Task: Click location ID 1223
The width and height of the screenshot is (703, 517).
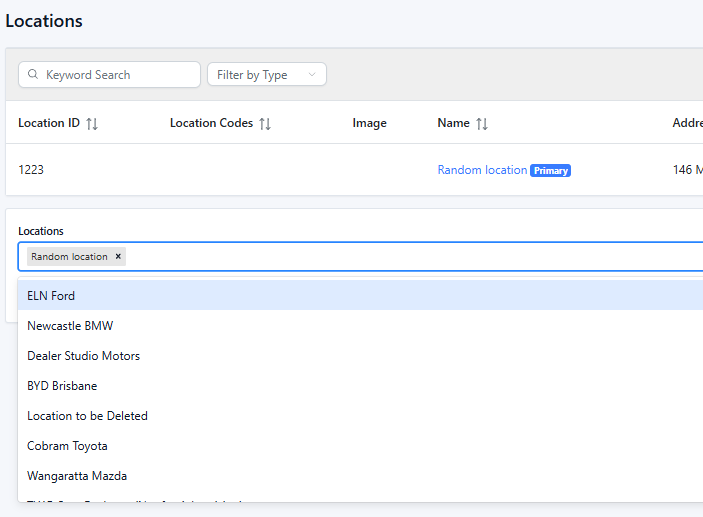Action: [31, 170]
